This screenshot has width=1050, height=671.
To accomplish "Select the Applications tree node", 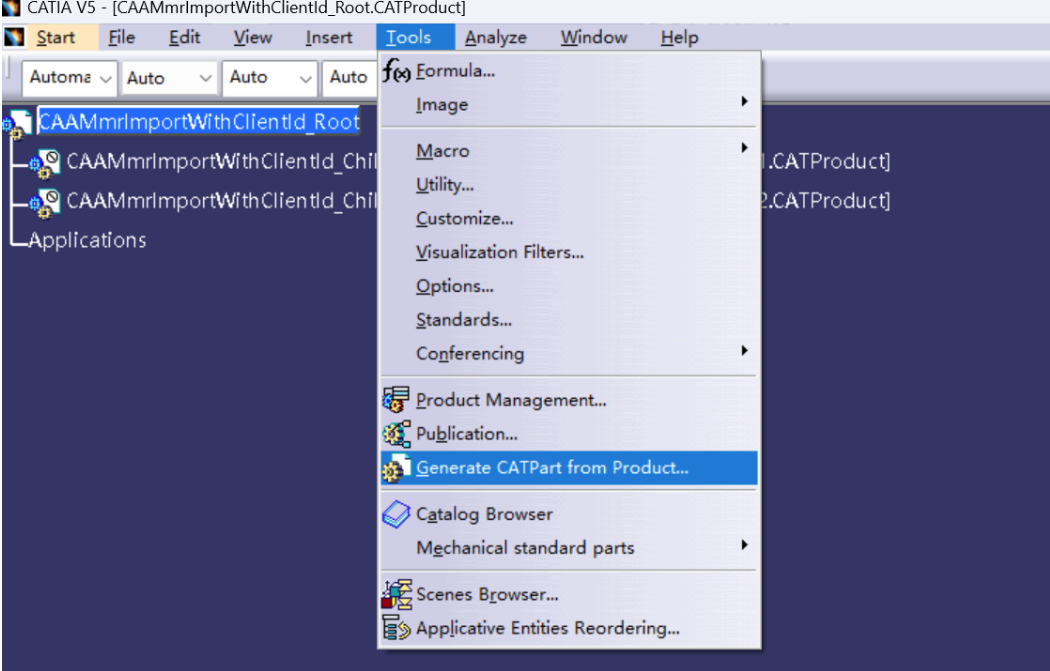I will [x=87, y=240].
